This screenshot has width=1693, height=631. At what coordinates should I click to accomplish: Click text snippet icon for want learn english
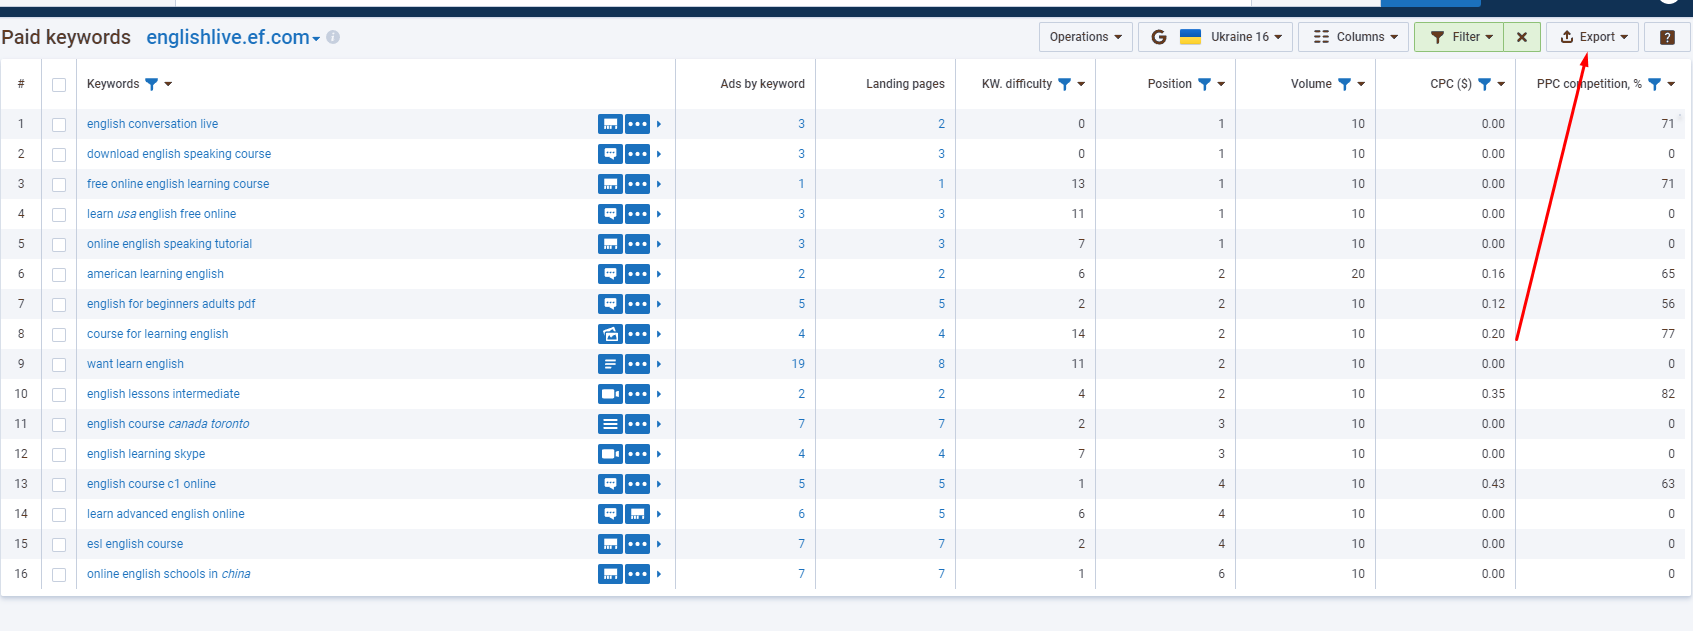(x=610, y=364)
